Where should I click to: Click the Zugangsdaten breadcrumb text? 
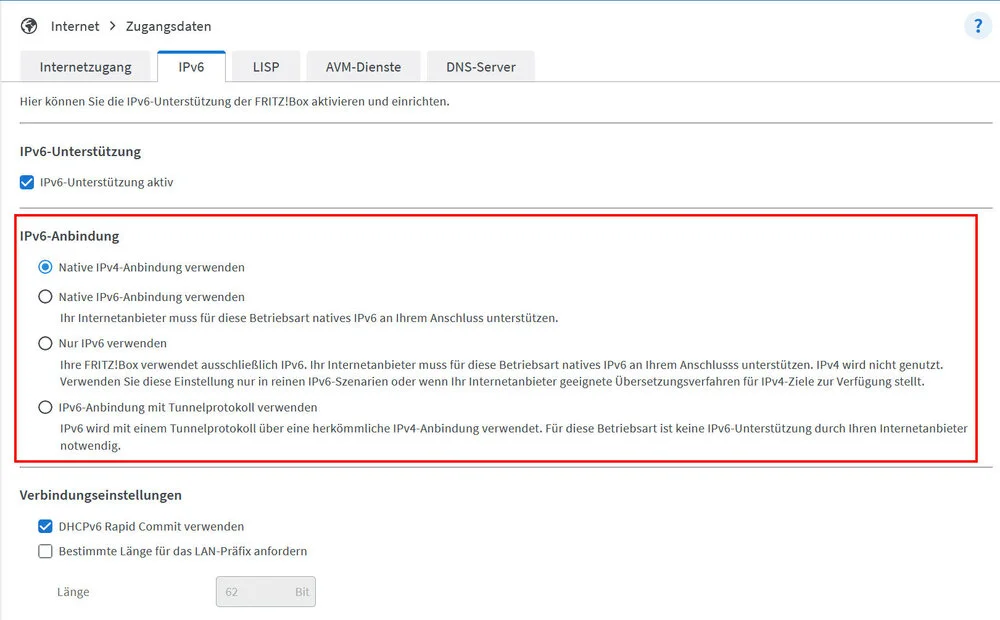click(x=168, y=26)
